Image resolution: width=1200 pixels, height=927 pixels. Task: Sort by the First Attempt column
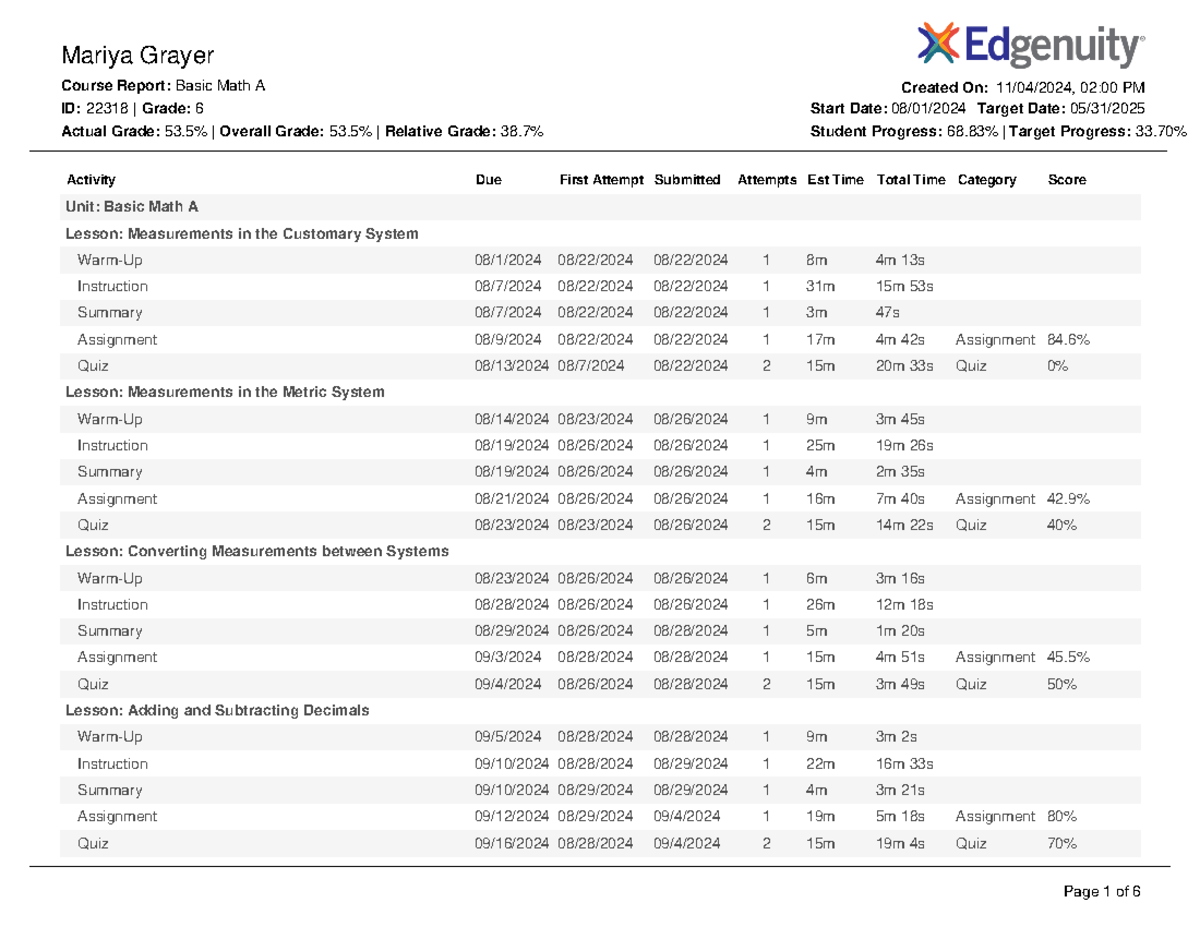click(600, 180)
